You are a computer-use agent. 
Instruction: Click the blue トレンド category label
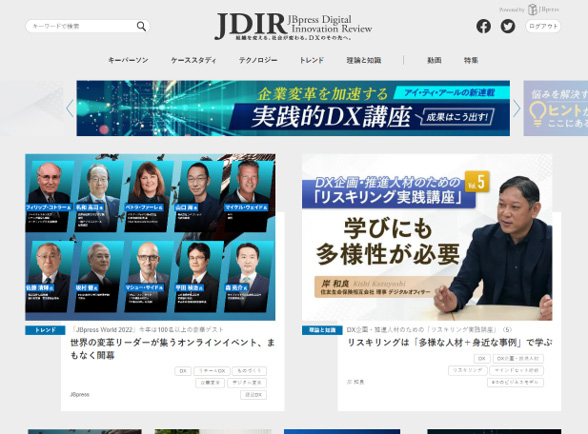click(45, 330)
